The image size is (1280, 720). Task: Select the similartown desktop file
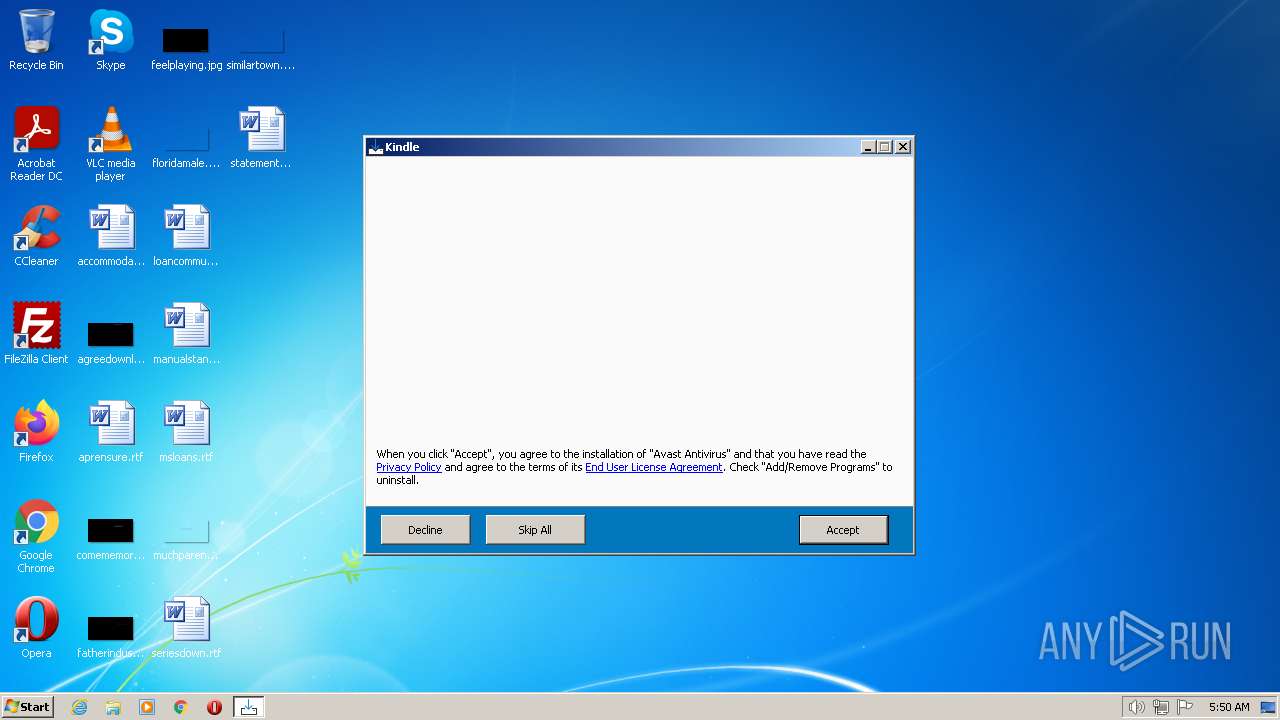(x=260, y=48)
